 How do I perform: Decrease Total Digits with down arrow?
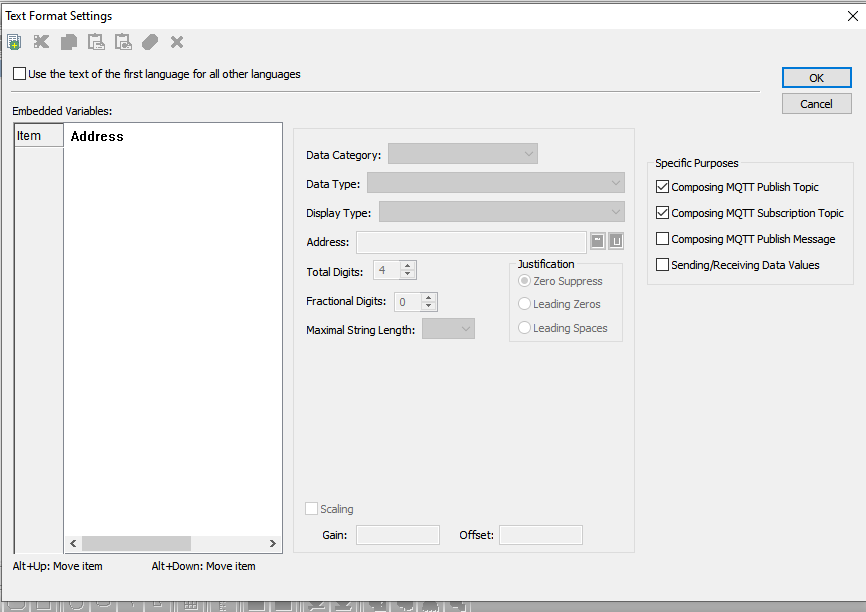pyautogui.click(x=408, y=275)
